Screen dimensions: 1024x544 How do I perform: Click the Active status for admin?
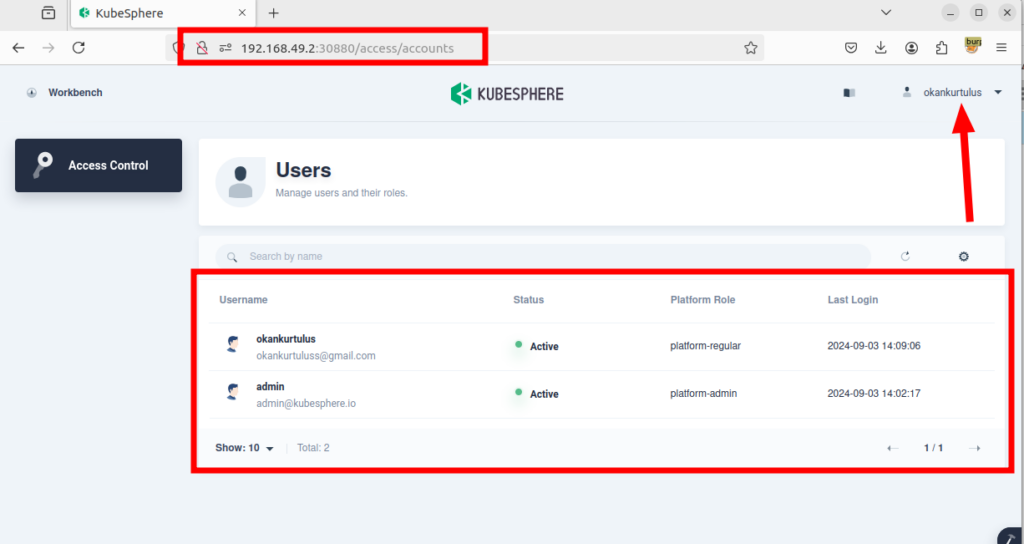pos(536,394)
